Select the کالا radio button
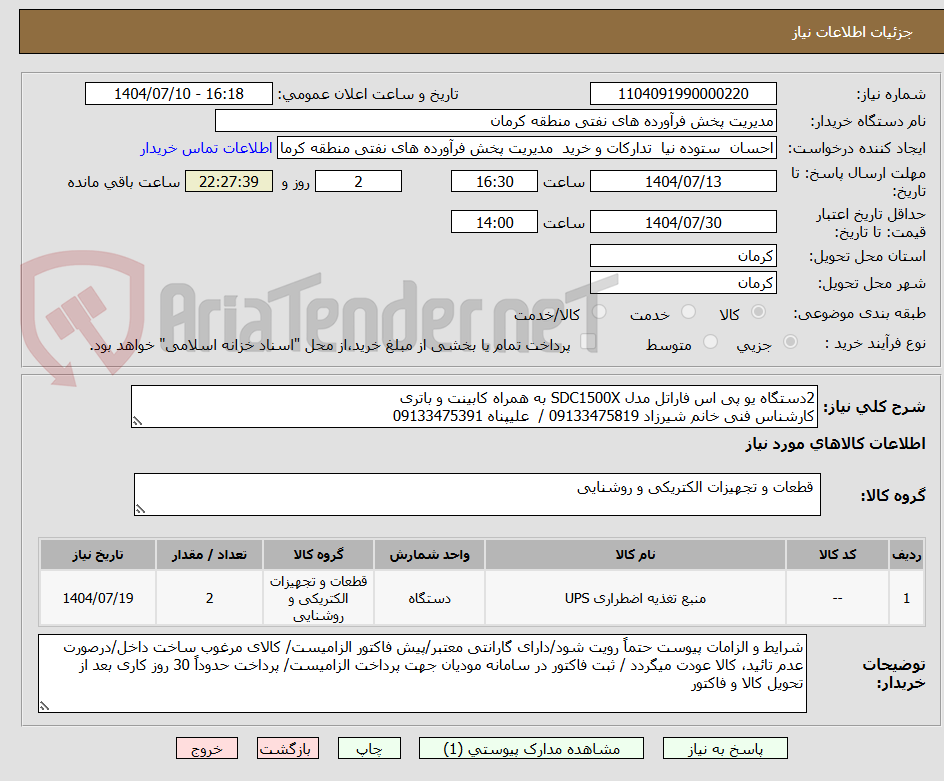Image resolution: width=944 pixels, height=781 pixels. point(758,312)
